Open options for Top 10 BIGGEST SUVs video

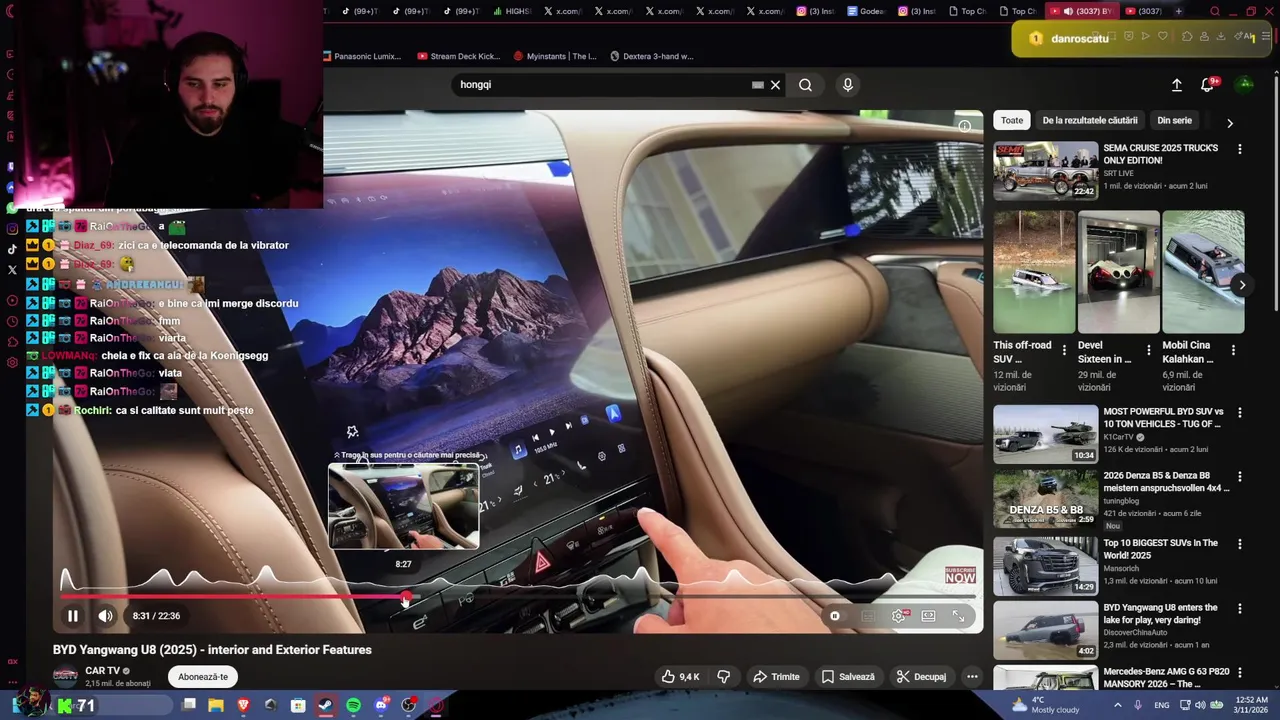[1240, 544]
